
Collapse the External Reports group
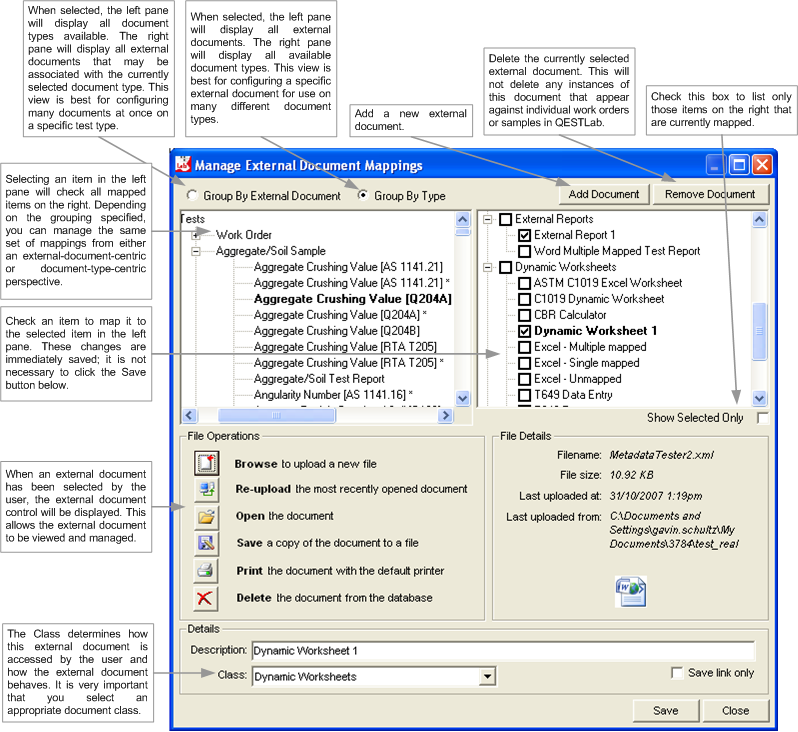pos(488,219)
